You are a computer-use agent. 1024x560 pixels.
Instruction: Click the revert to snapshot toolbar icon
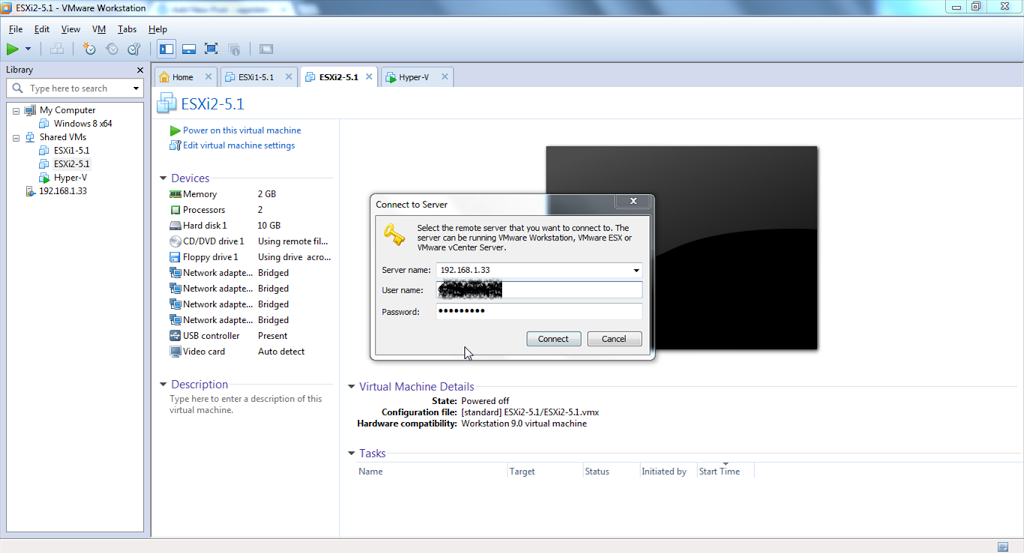(112, 49)
